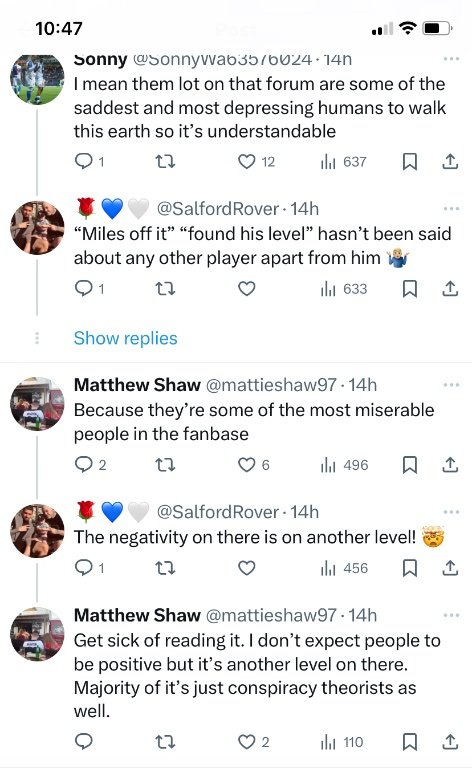Show replies link under SalfordRover thread
This screenshot has height=768, width=472.
click(x=125, y=338)
